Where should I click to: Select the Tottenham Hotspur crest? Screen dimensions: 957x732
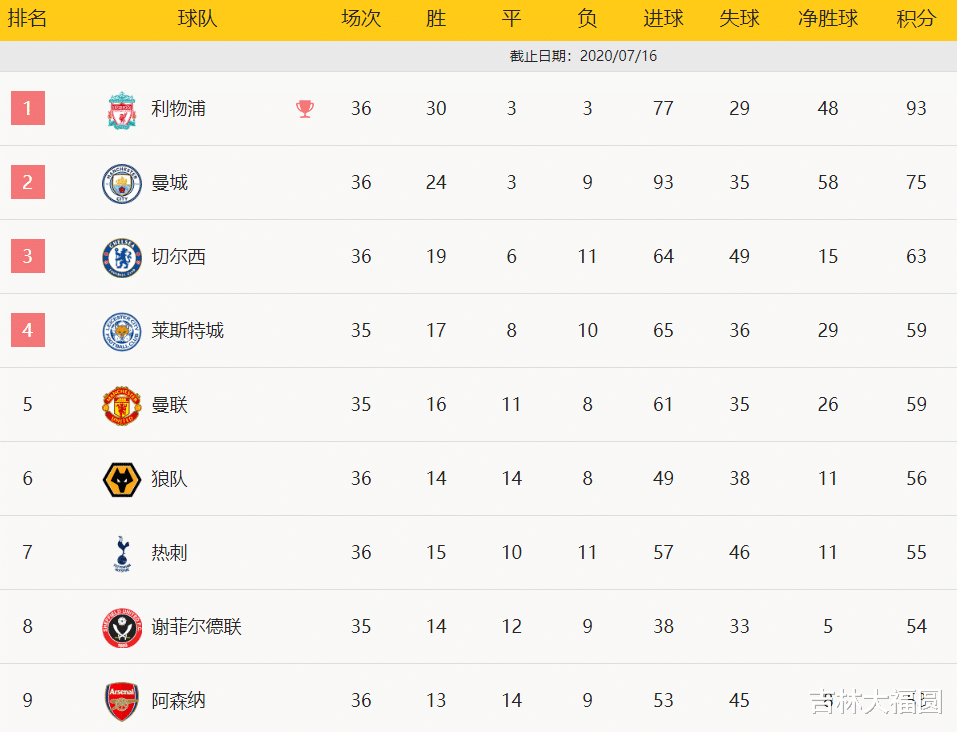click(x=122, y=553)
